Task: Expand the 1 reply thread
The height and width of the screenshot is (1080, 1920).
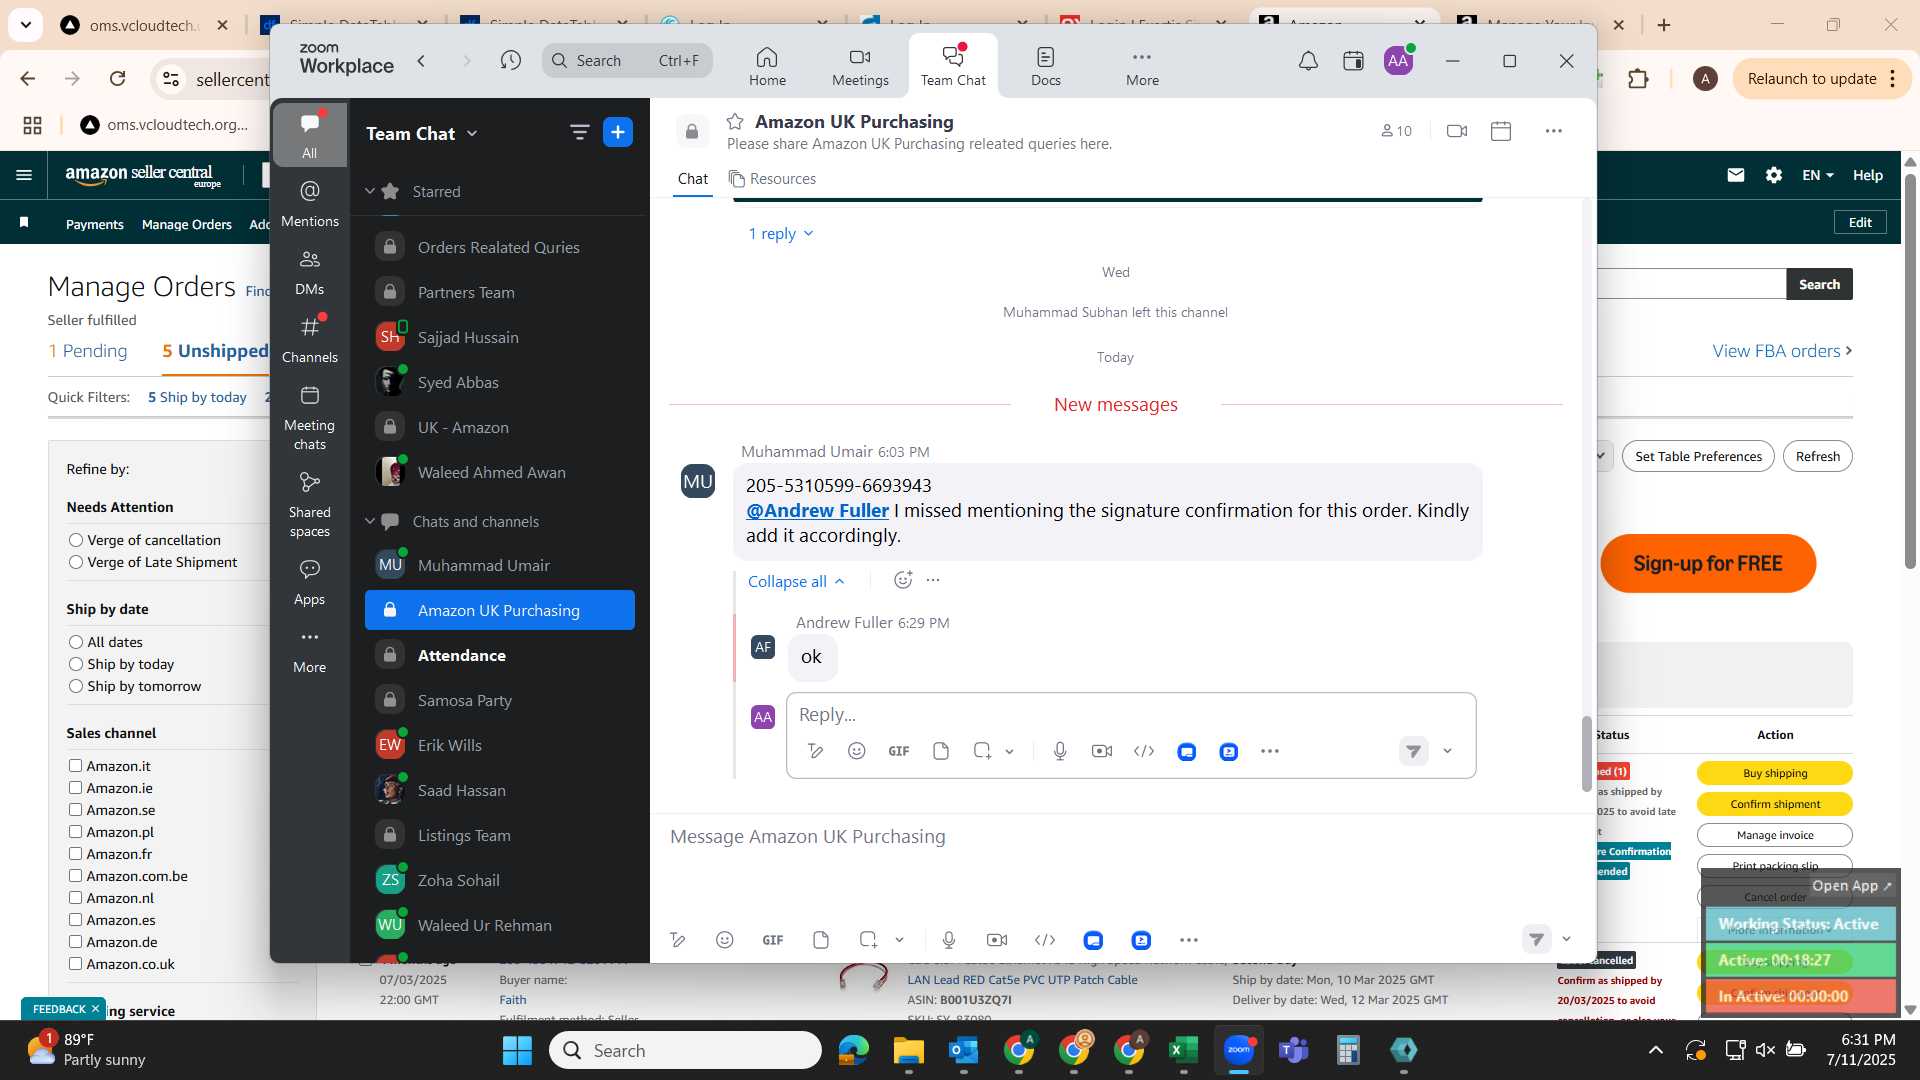Action: tap(781, 233)
